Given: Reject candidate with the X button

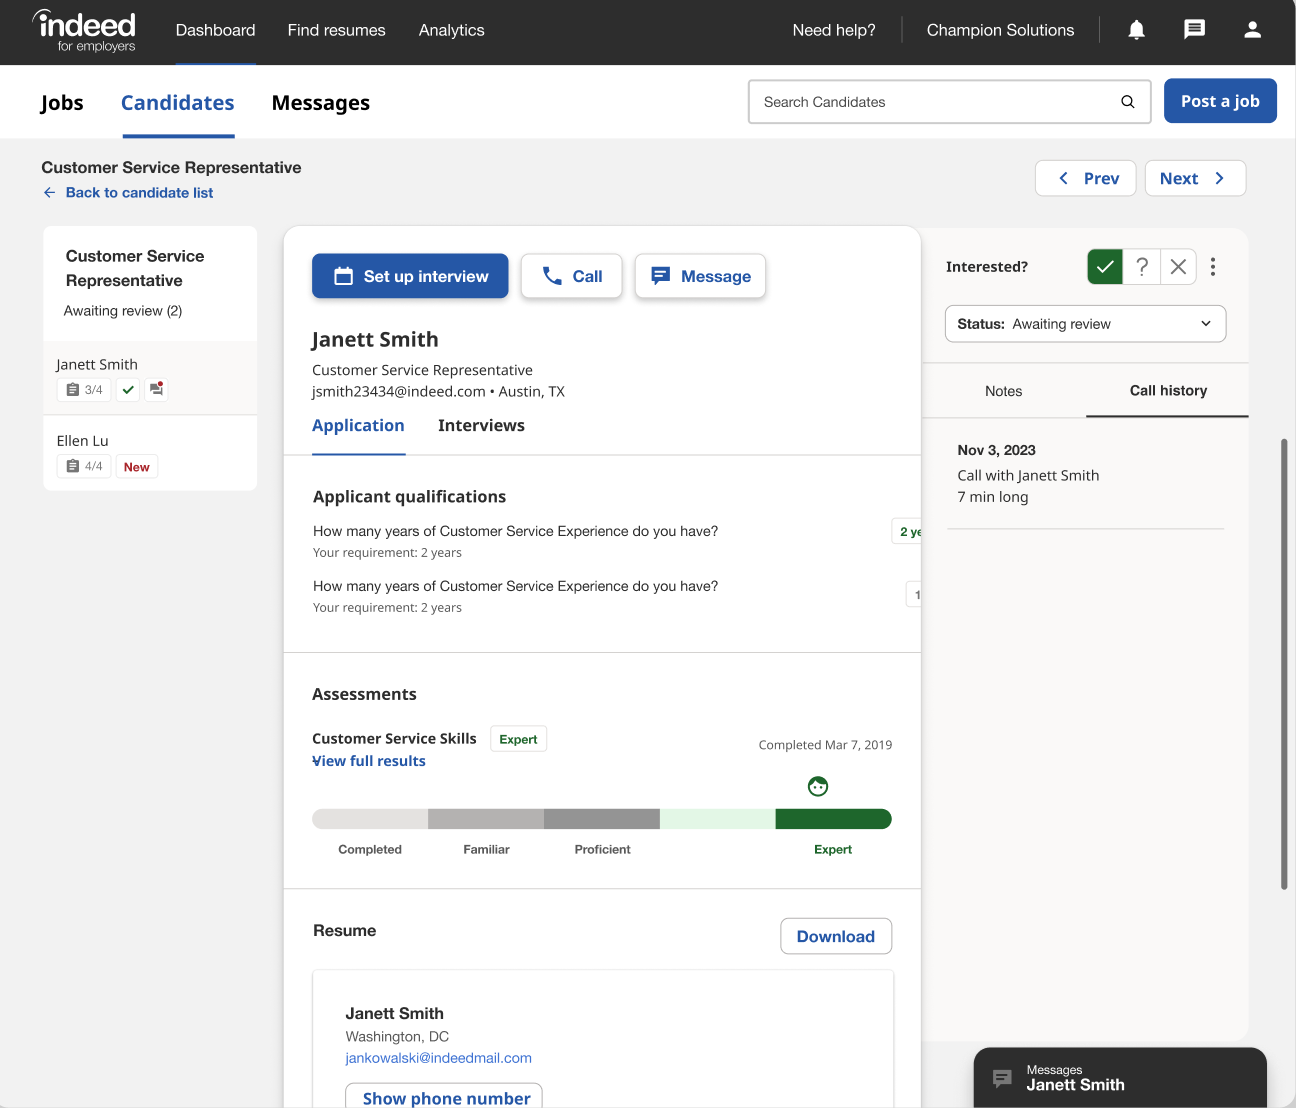Looking at the screenshot, I should pyautogui.click(x=1178, y=267).
